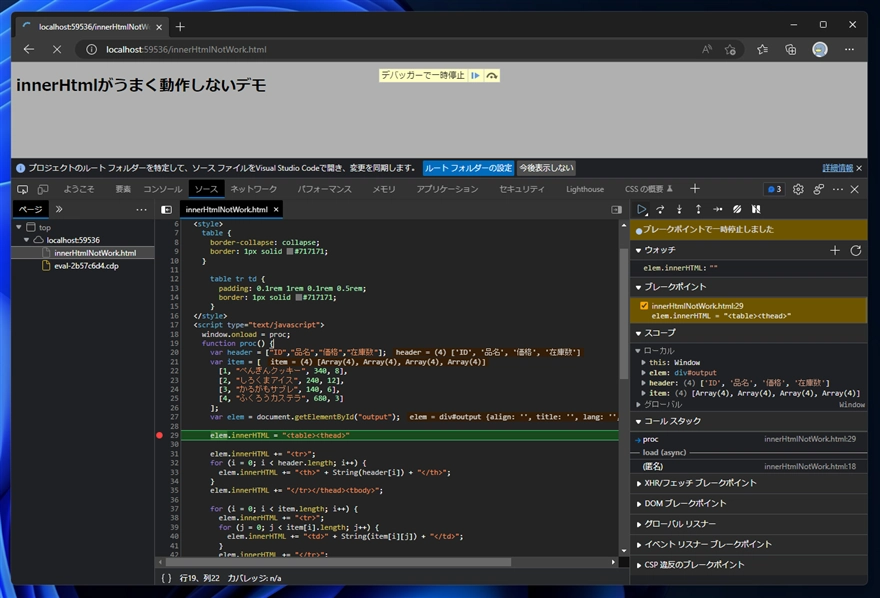Open the パフォーマンス tab
This screenshot has width=880, height=598.
324,189
